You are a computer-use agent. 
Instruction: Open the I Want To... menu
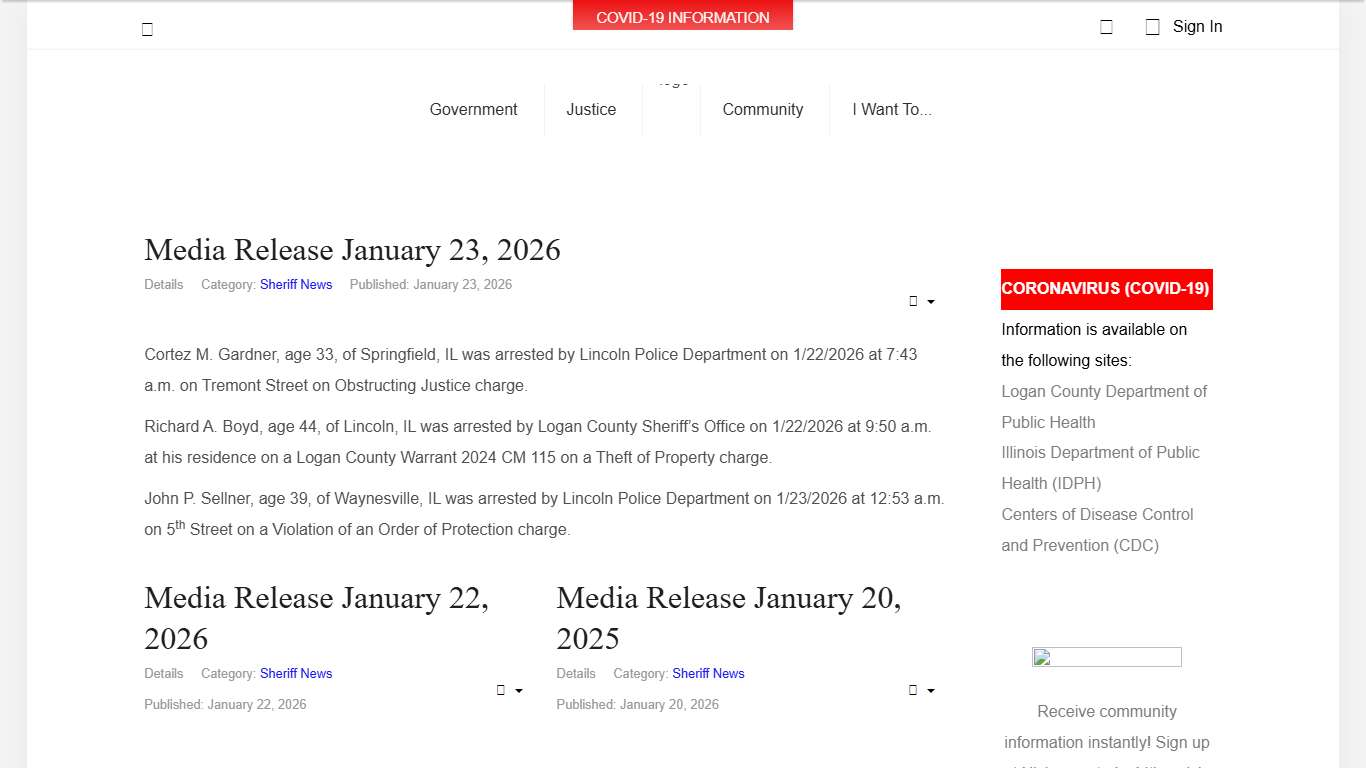click(x=891, y=109)
